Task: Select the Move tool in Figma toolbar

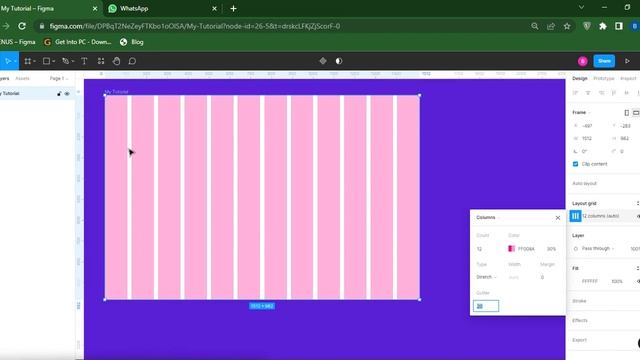Action: [7, 61]
